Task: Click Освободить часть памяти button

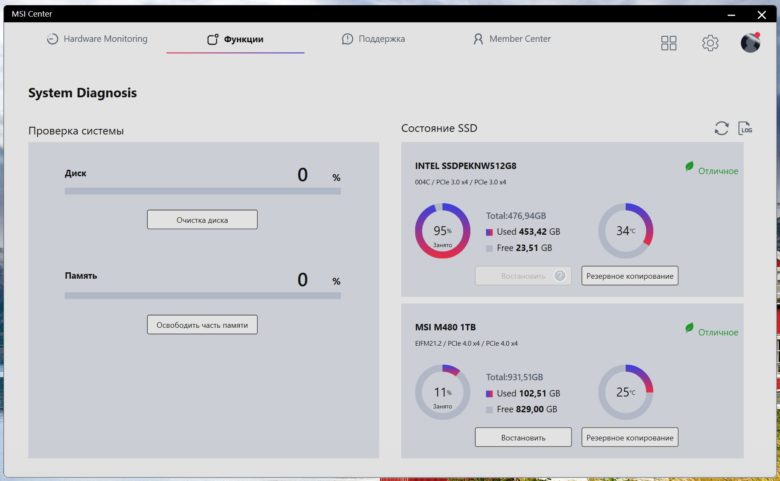Action: (202, 325)
